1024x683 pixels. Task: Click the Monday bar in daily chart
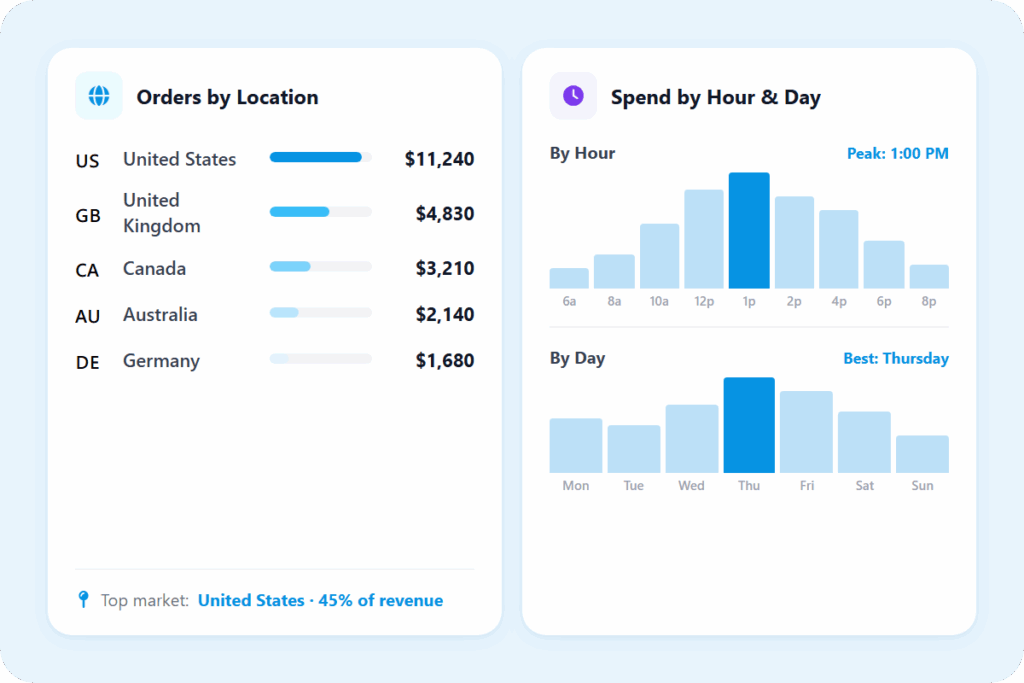tap(576, 446)
